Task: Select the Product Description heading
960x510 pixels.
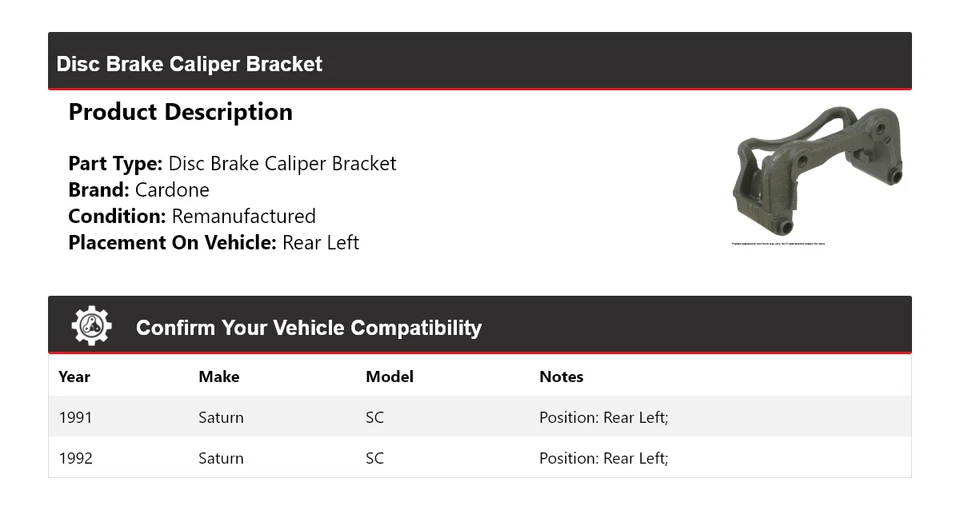Action: pyautogui.click(x=180, y=112)
